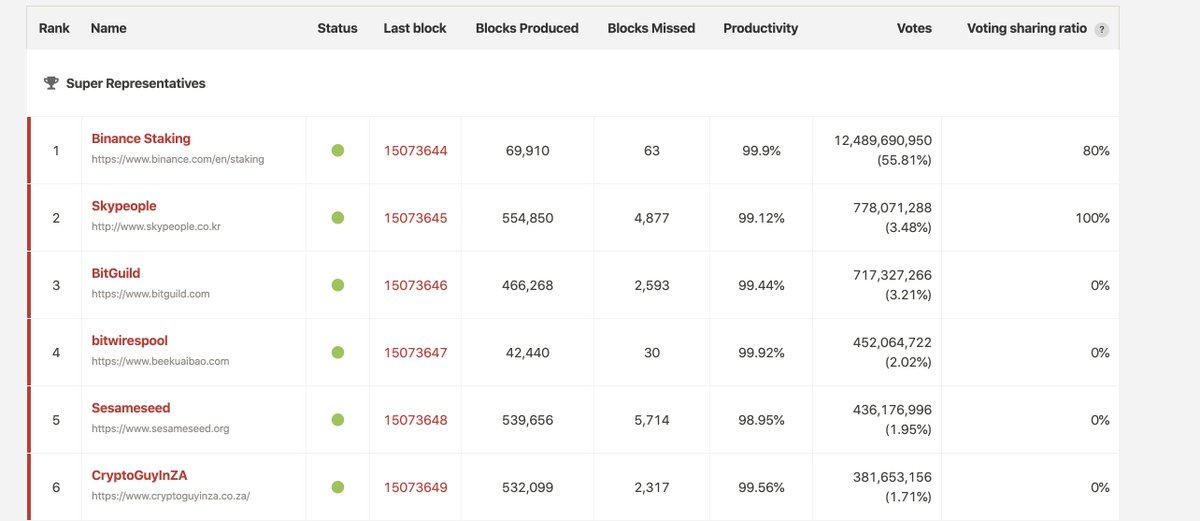Click the https://www.sesameseed.org URL text
The width and height of the screenshot is (1200, 521).
coord(160,429)
